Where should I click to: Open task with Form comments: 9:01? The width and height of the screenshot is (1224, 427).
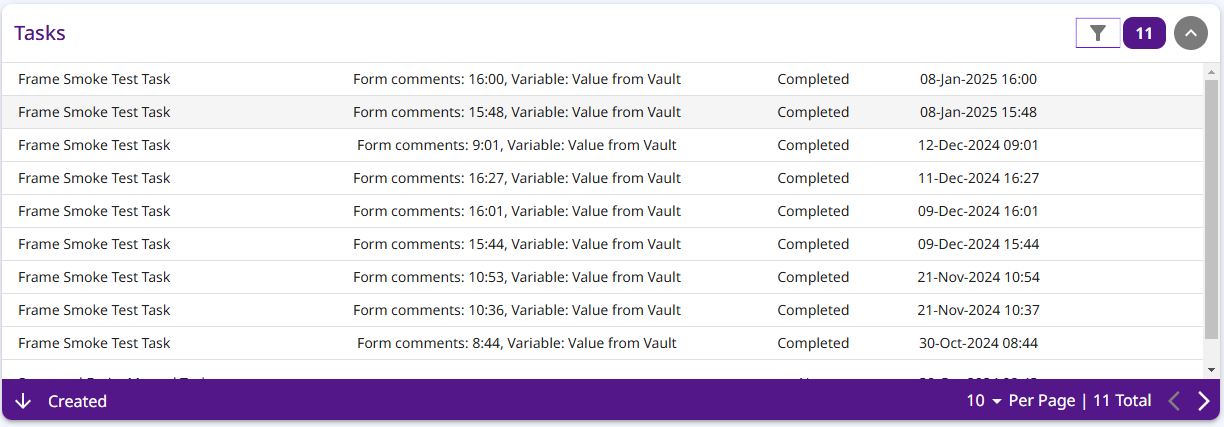click(x=603, y=145)
